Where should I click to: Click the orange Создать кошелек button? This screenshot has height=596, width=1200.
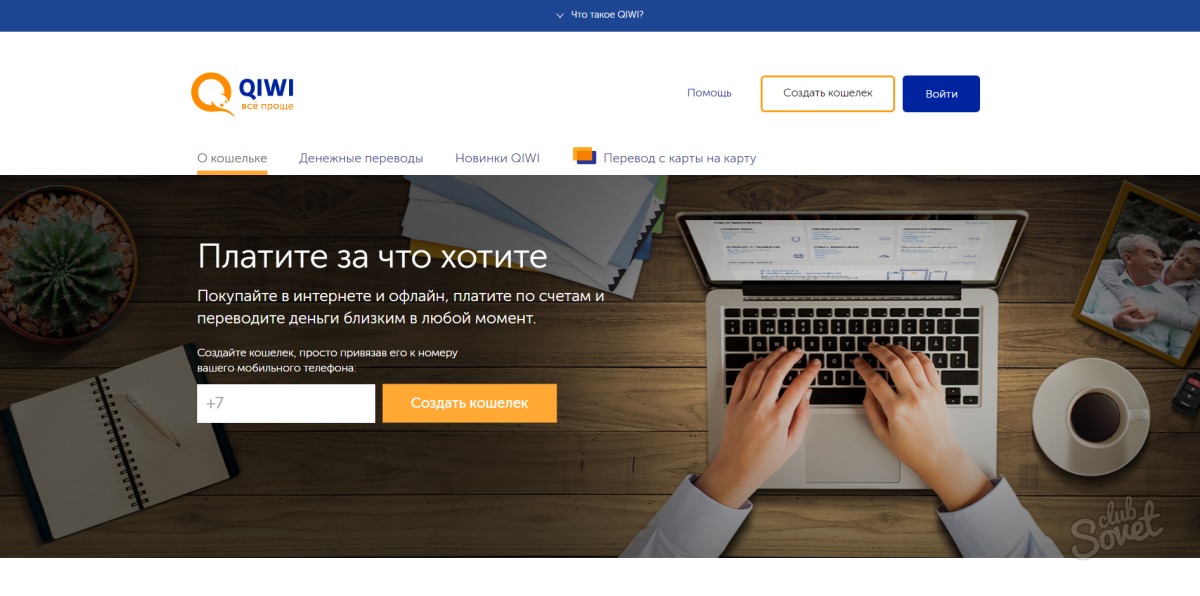click(x=469, y=403)
